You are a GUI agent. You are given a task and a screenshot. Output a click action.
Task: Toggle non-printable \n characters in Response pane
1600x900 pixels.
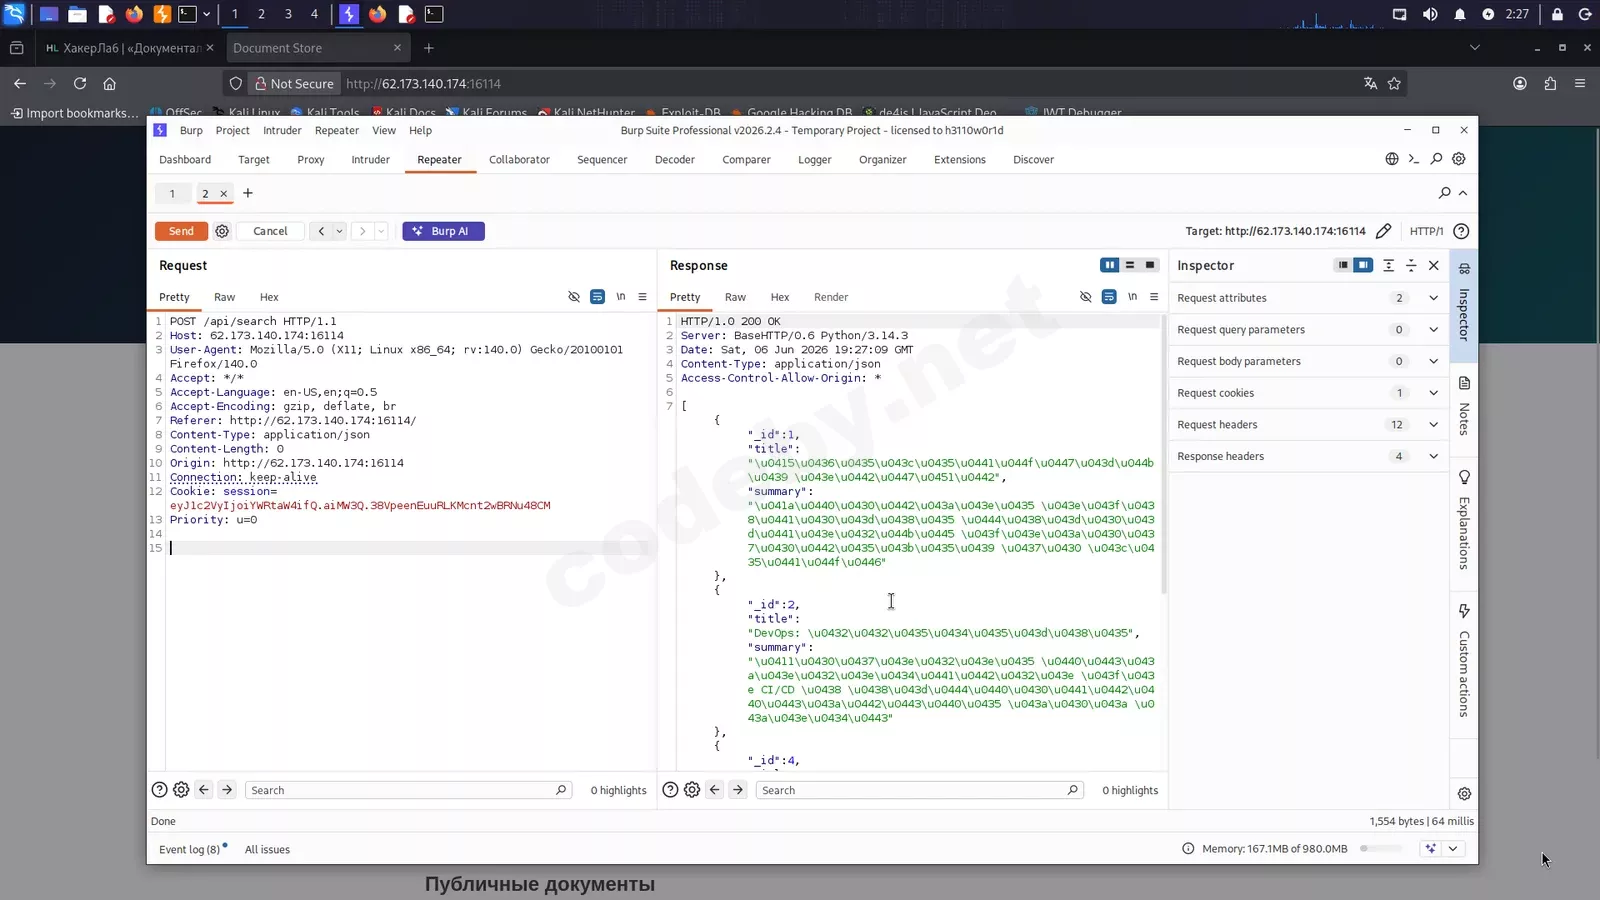pos(1133,297)
